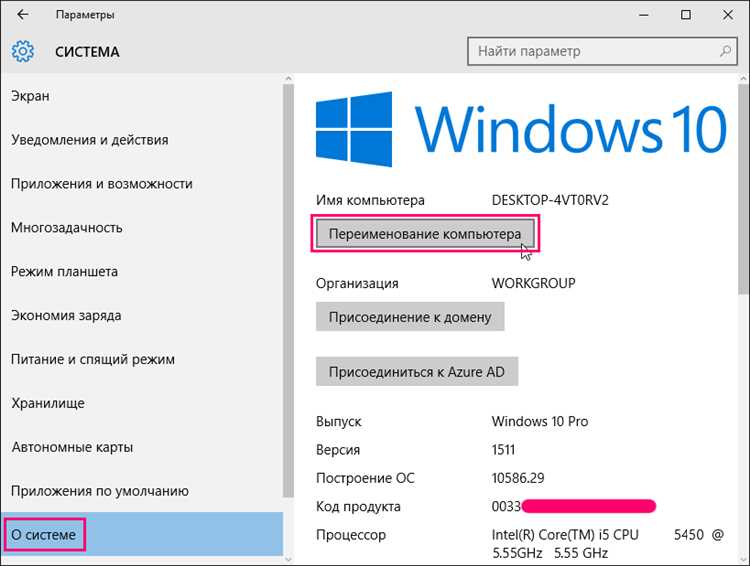Open Режим планшета settings

tap(64, 271)
